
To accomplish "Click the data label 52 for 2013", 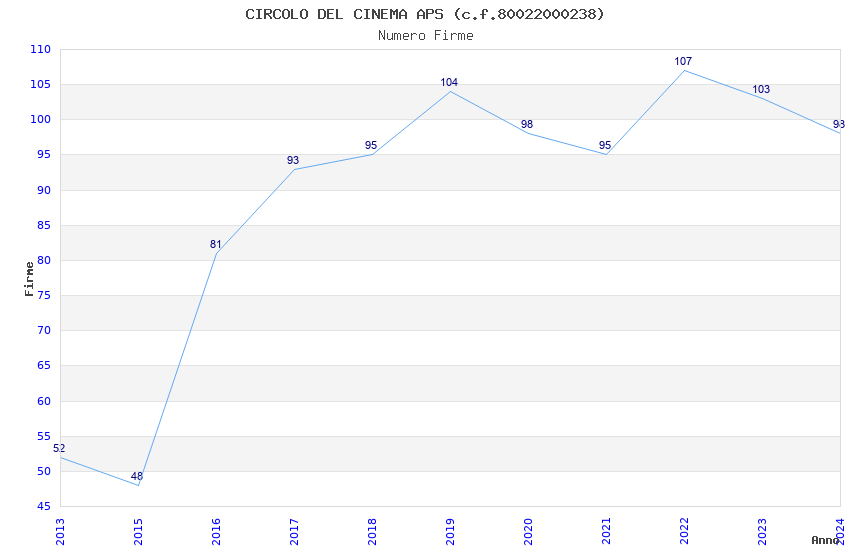I will pyautogui.click(x=59, y=448).
